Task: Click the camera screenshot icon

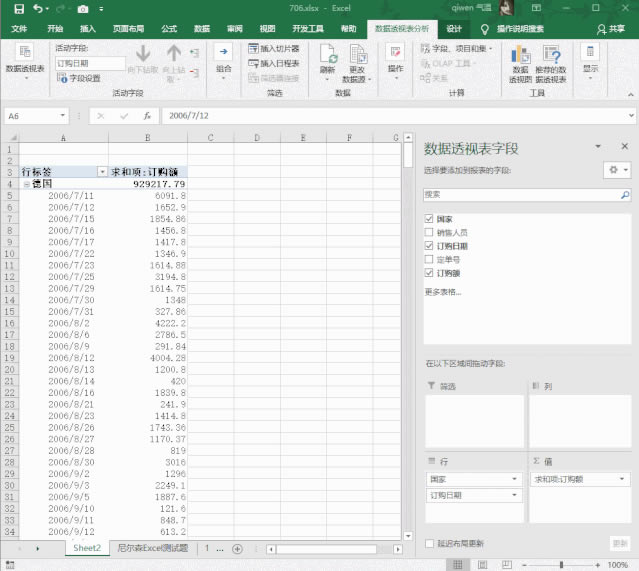Action: point(83,9)
